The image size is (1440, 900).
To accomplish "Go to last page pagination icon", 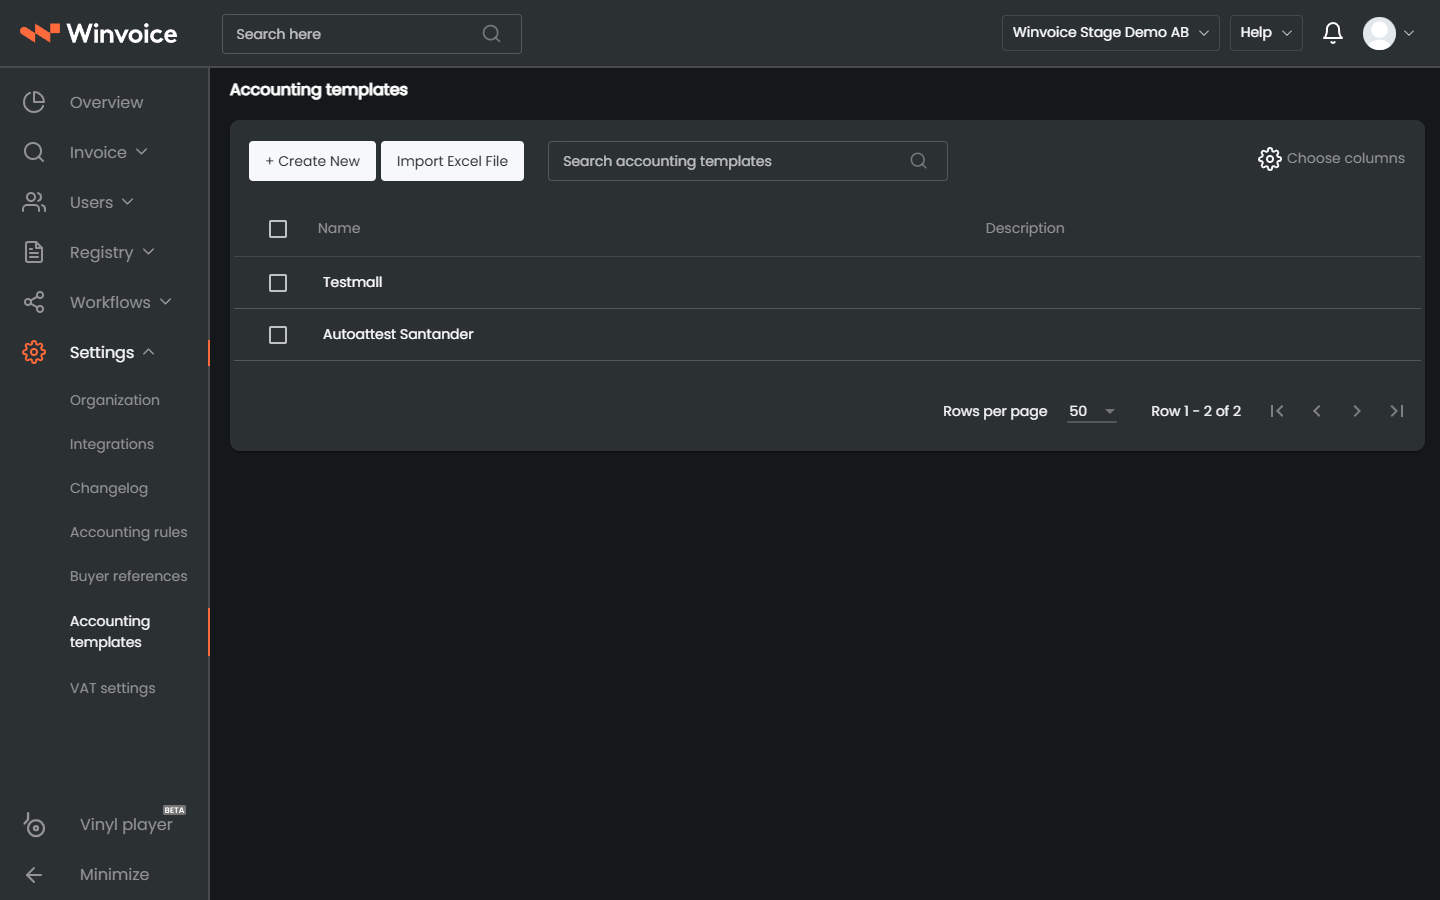I will 1397,411.
